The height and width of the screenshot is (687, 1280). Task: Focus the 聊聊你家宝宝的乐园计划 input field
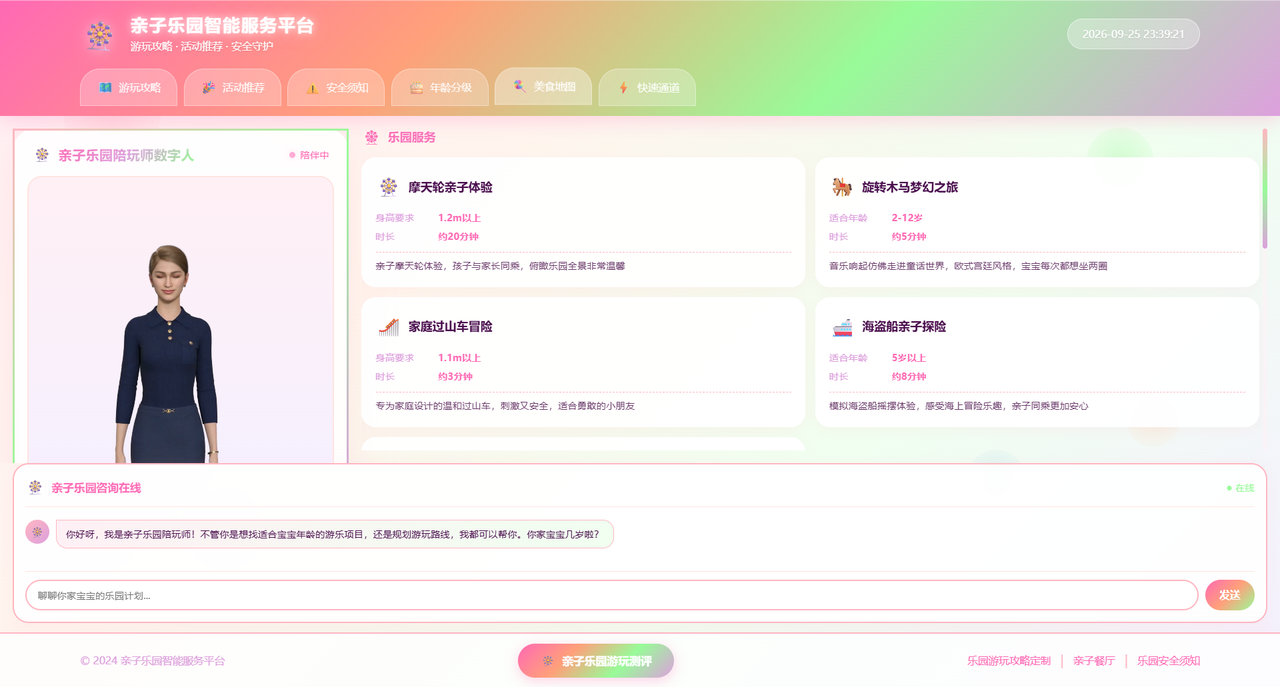click(x=612, y=595)
